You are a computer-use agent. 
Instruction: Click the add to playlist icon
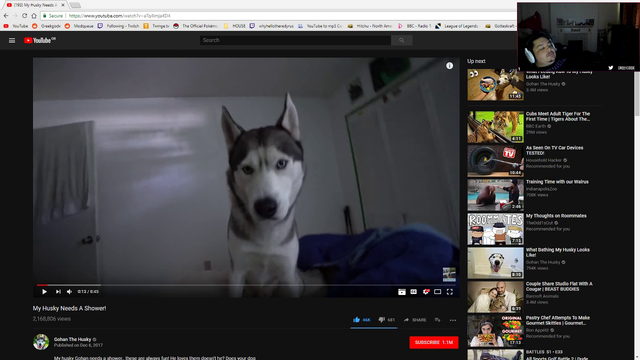tap(438, 320)
